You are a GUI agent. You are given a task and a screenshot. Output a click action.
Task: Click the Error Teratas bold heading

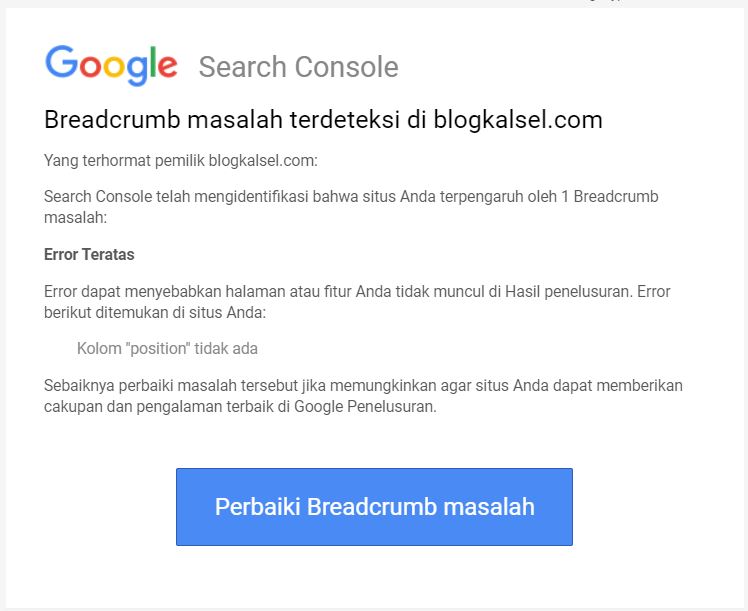click(x=89, y=254)
